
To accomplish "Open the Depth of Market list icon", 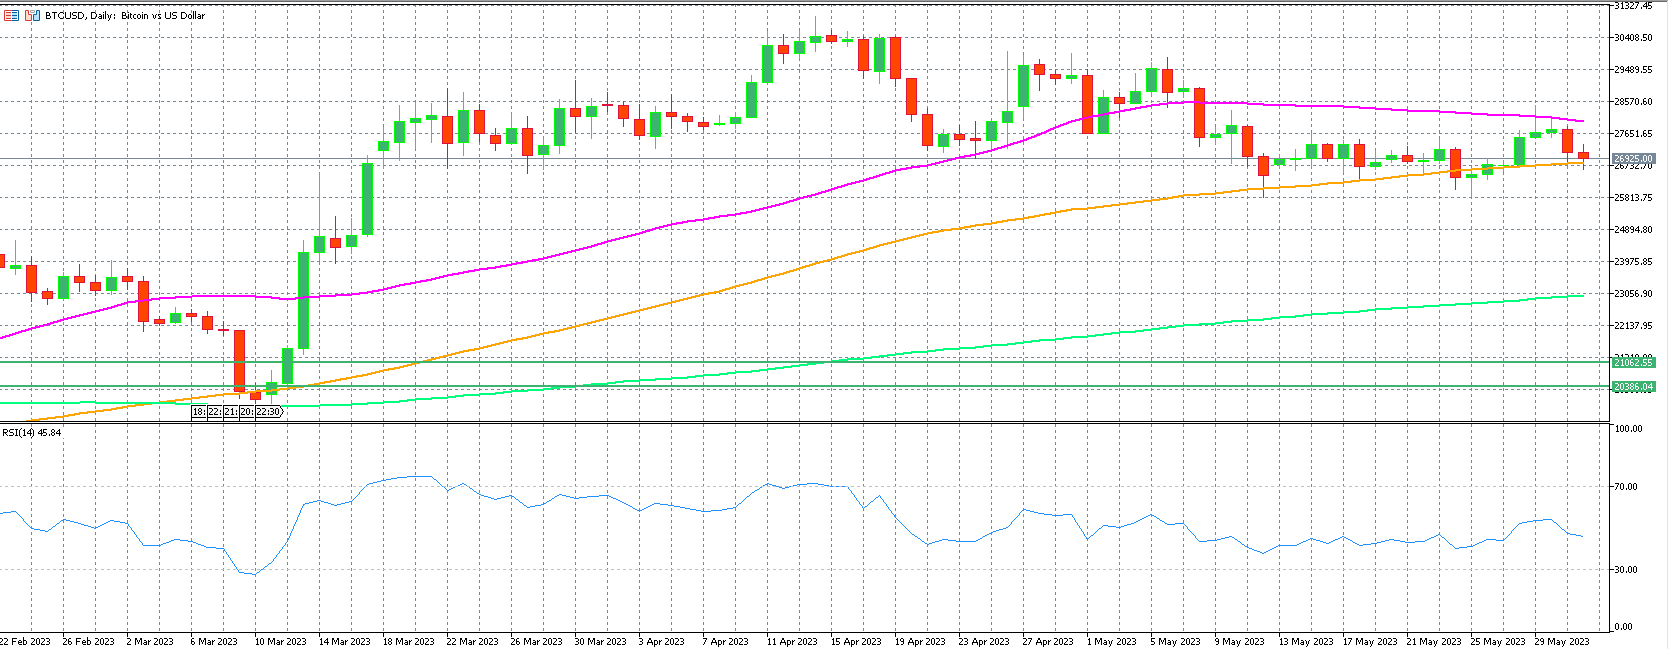I will pos(12,15).
